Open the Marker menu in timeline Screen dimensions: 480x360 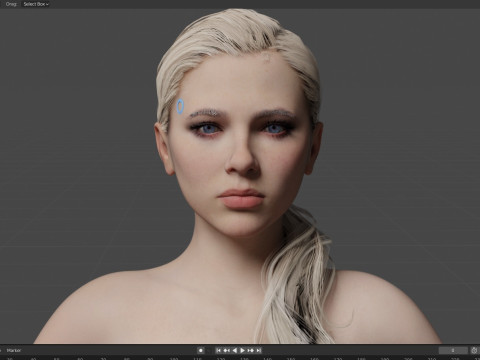click(x=14, y=350)
